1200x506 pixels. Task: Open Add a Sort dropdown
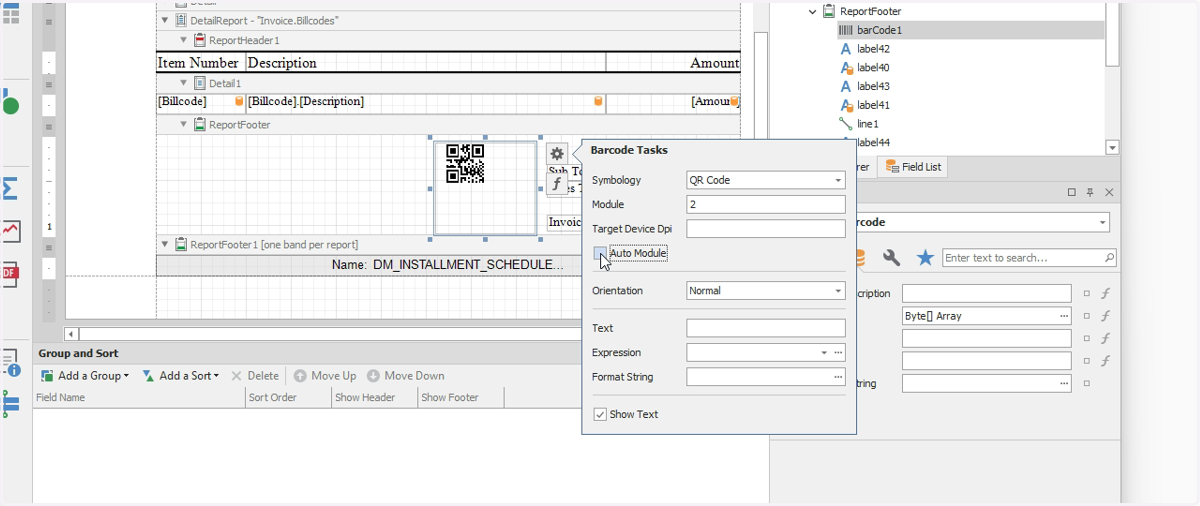181,376
